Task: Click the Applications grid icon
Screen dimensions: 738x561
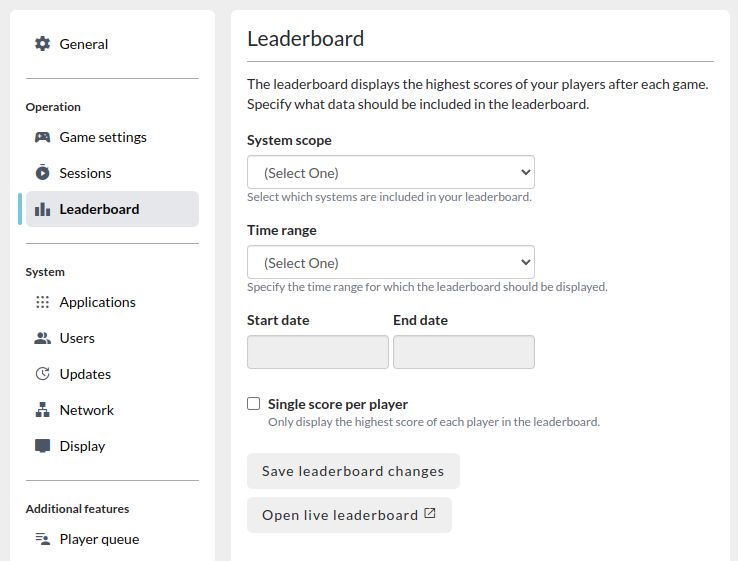Action: point(42,302)
